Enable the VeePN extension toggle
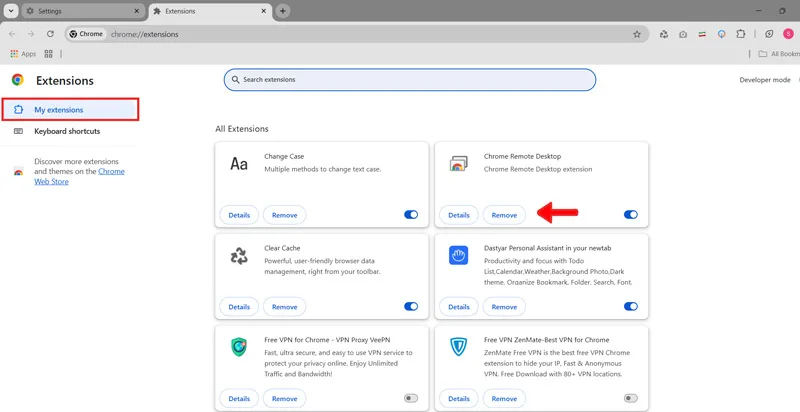This screenshot has width=800, height=412. tap(411, 398)
